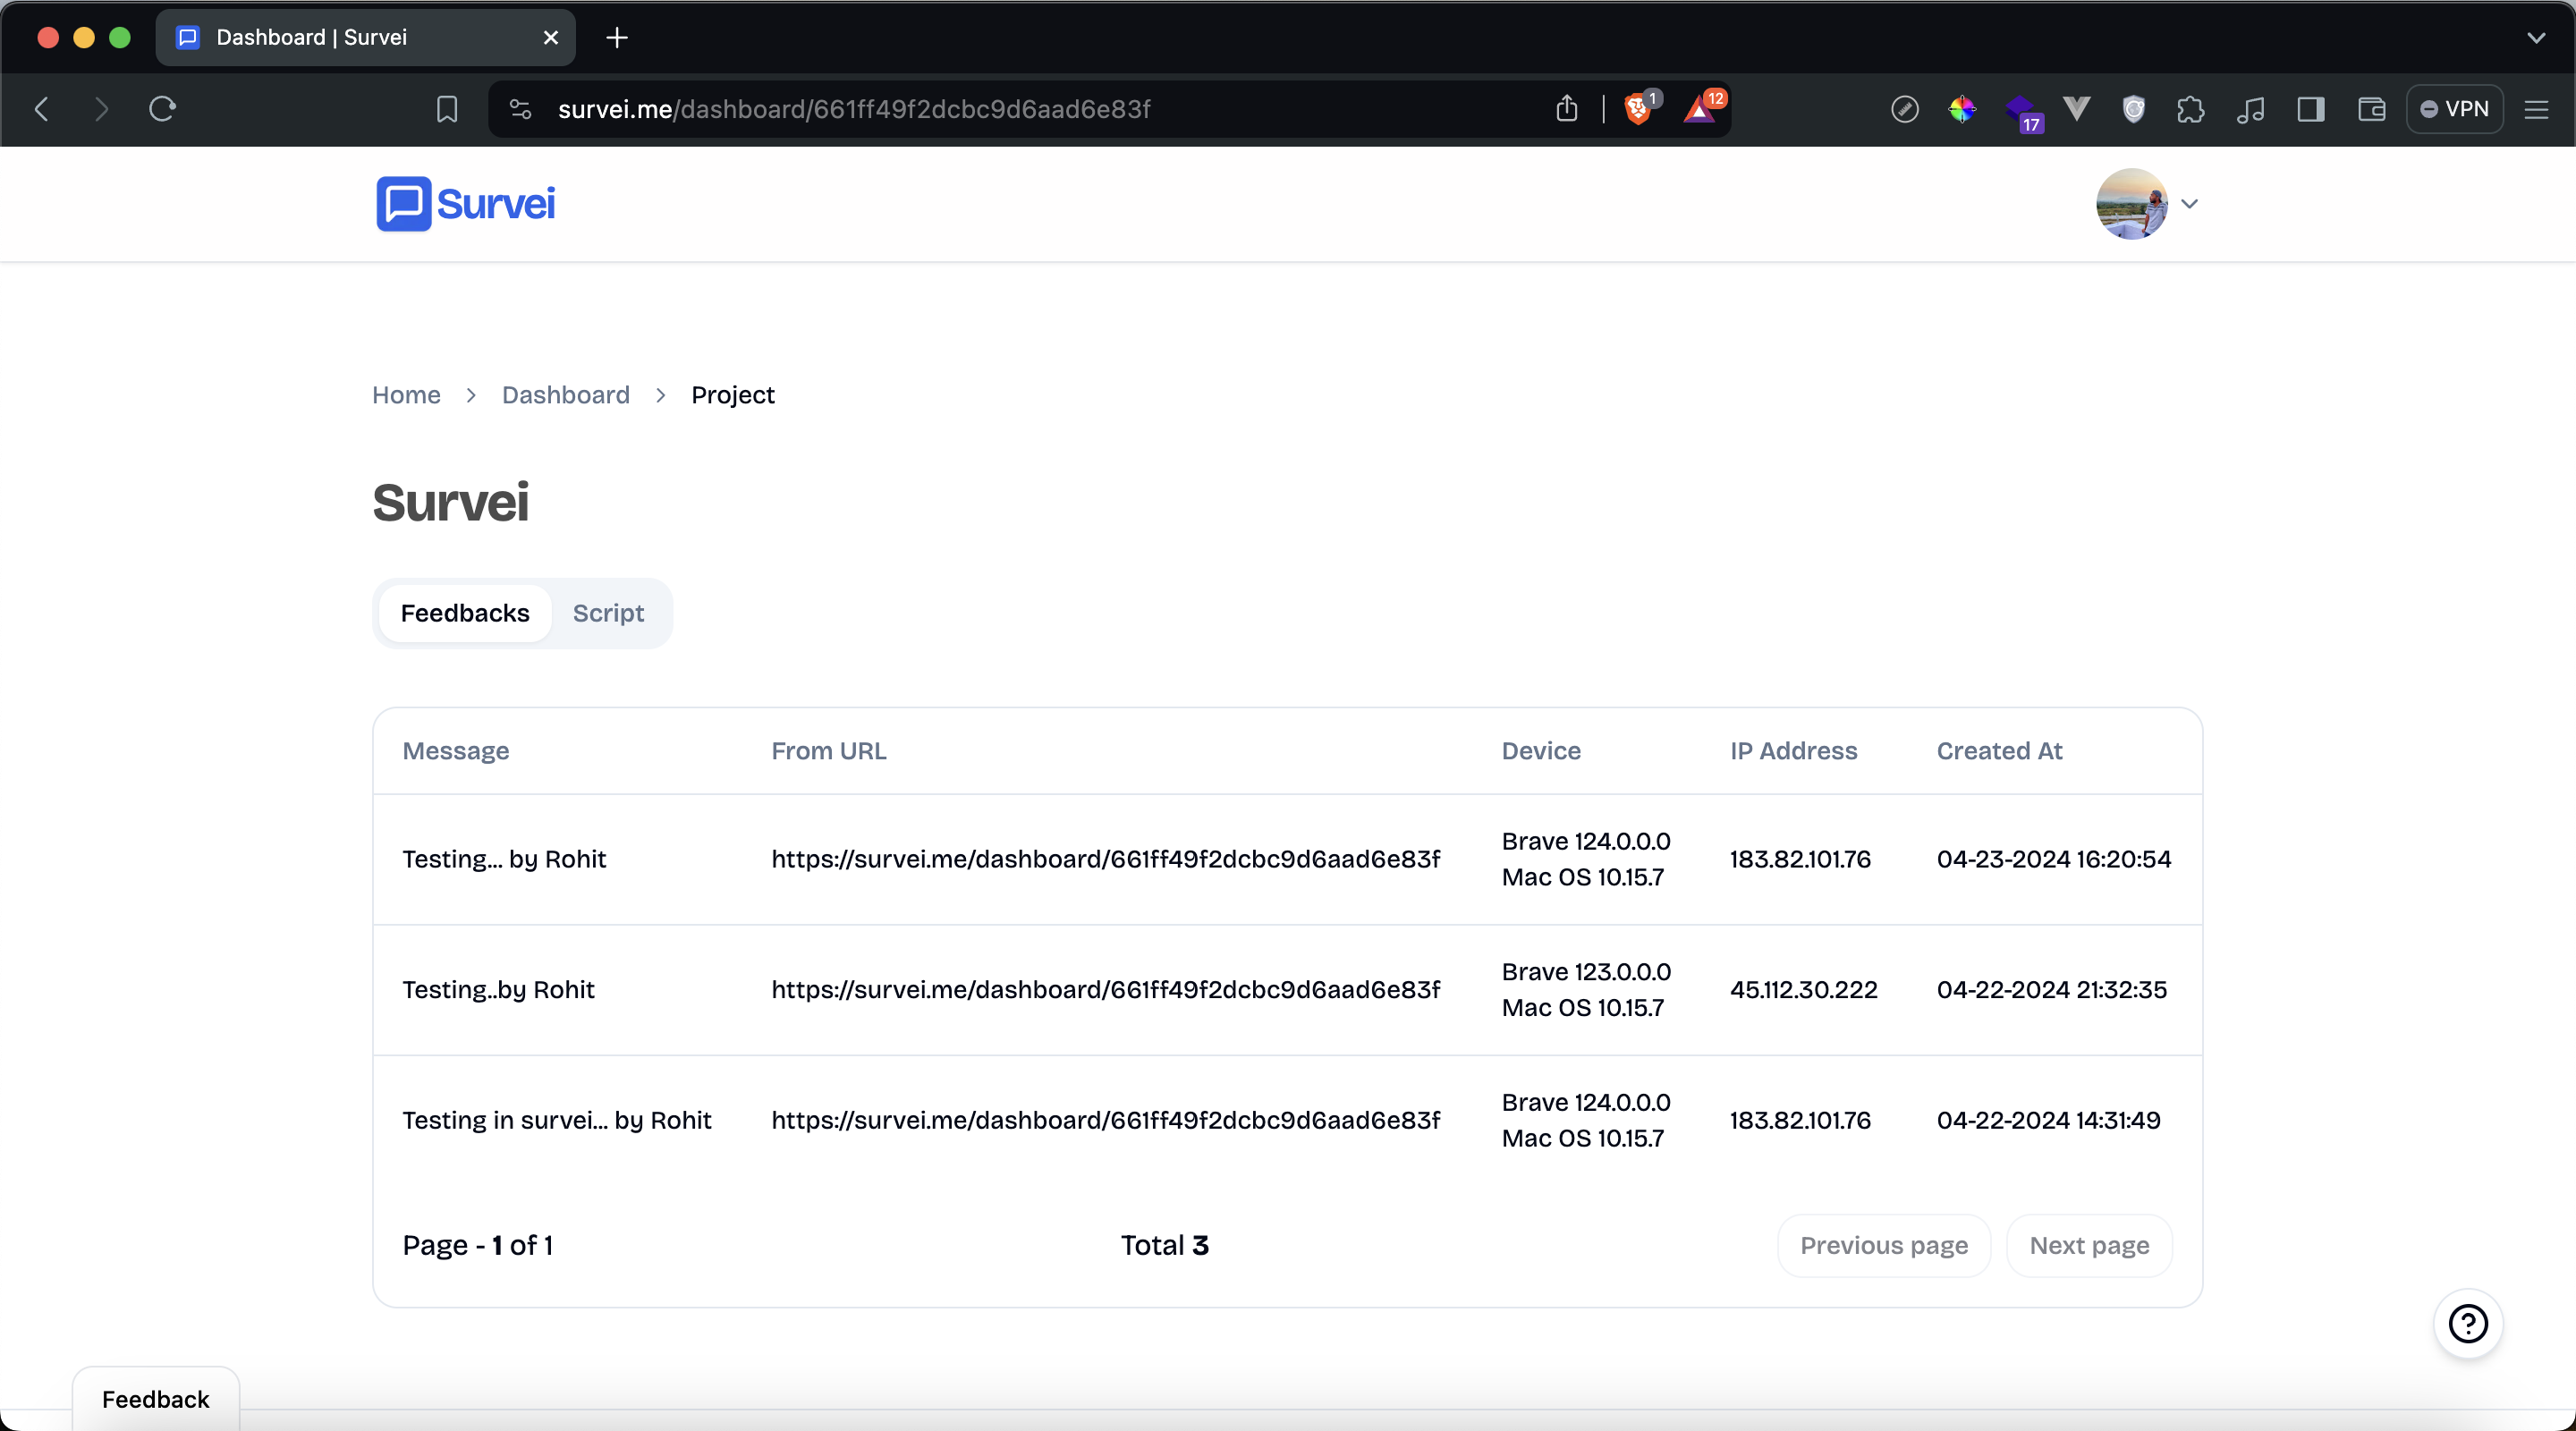Click the music note media control icon
Image resolution: width=2576 pixels, height=1431 pixels.
pyautogui.click(x=2250, y=109)
